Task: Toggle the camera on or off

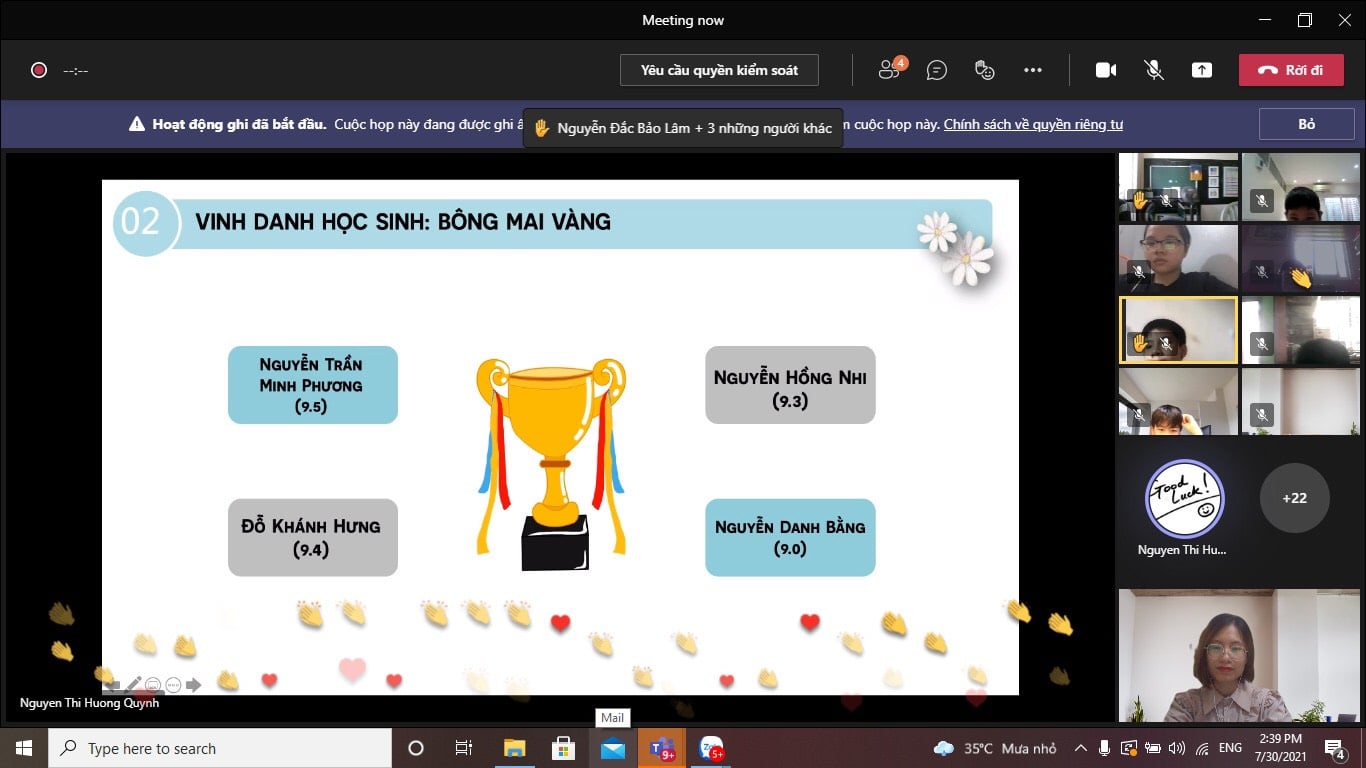Action: click(x=1106, y=70)
